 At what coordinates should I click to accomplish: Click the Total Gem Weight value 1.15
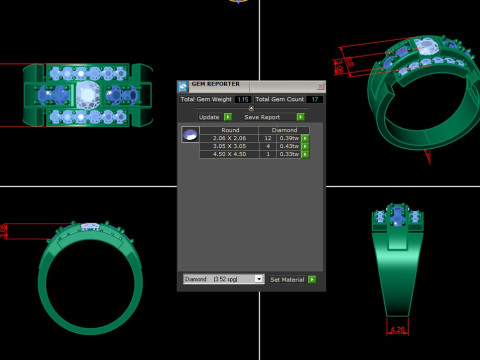pos(243,99)
